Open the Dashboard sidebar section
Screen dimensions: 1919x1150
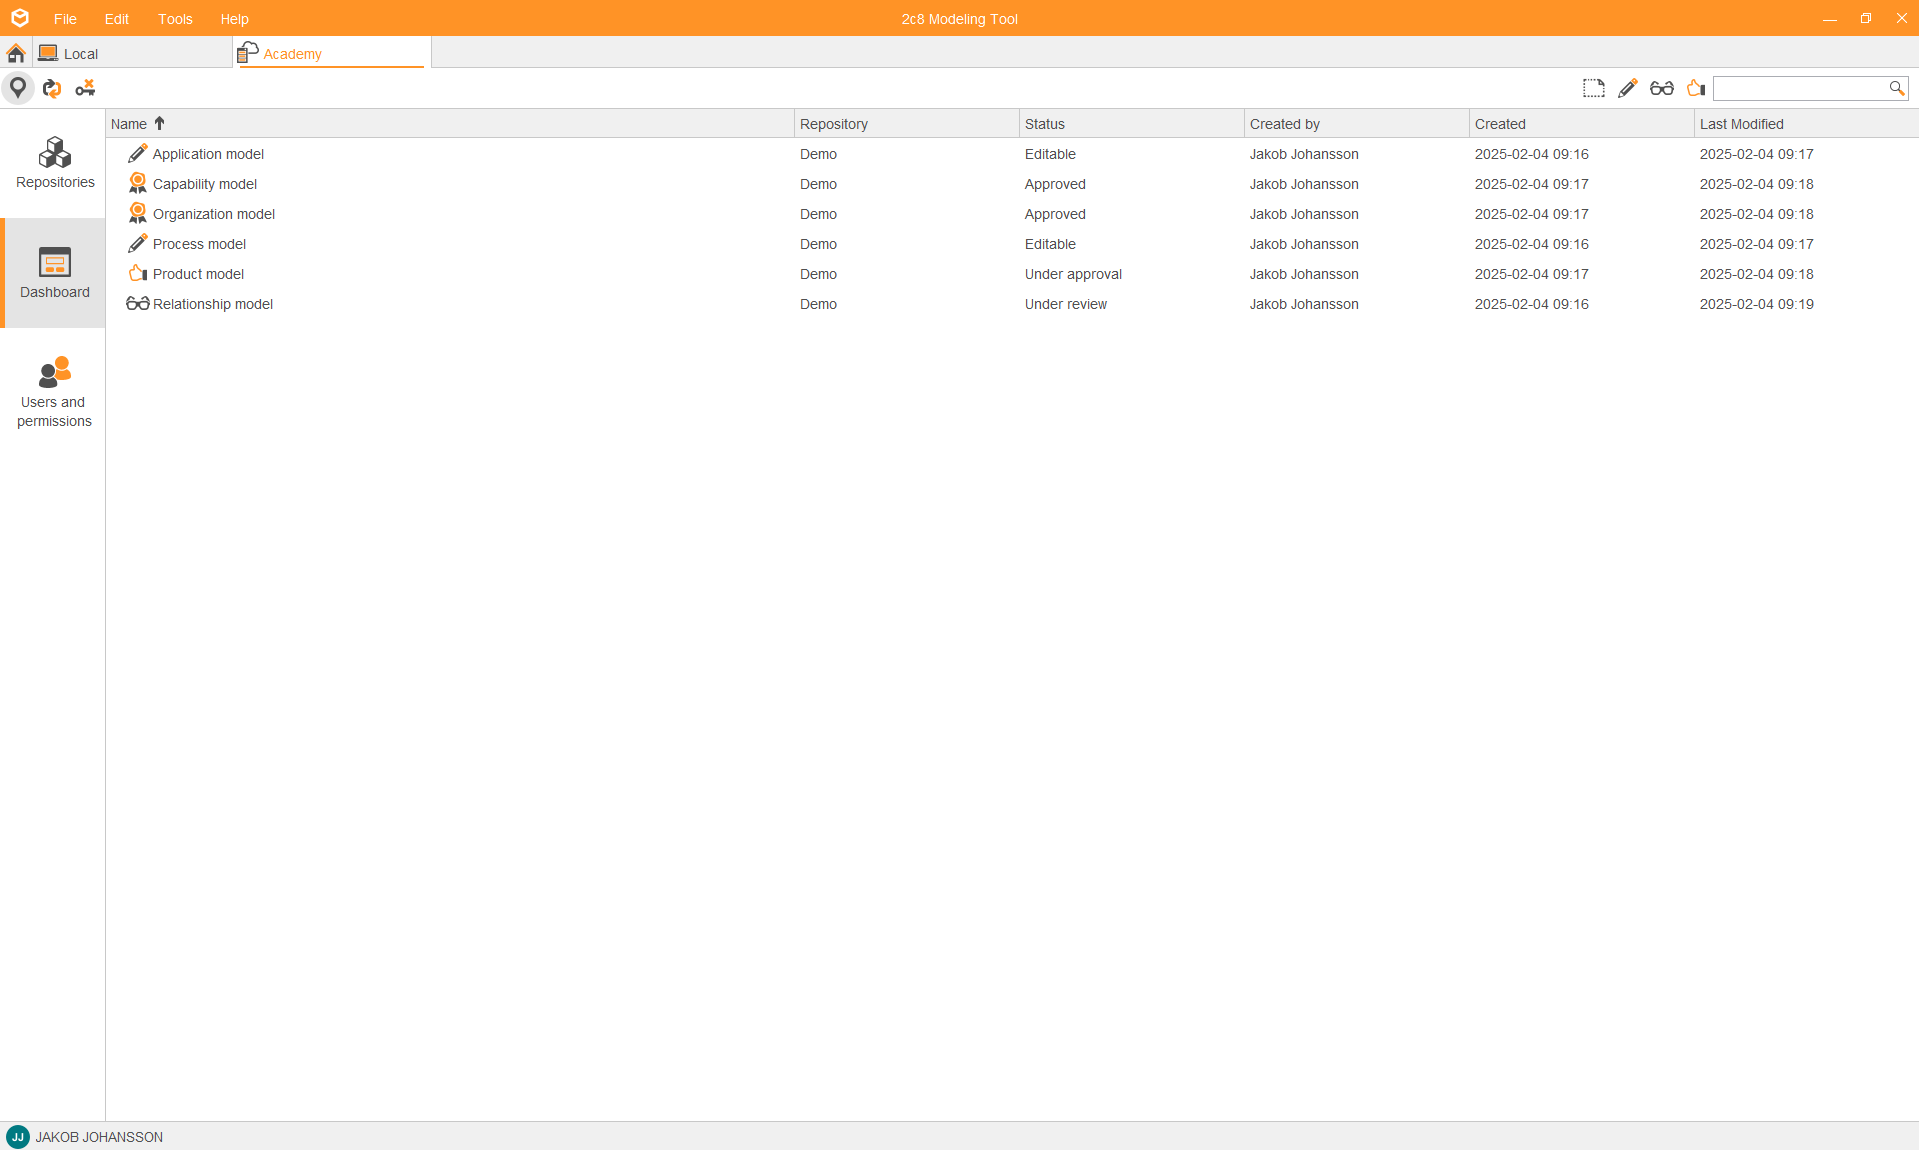[55, 273]
